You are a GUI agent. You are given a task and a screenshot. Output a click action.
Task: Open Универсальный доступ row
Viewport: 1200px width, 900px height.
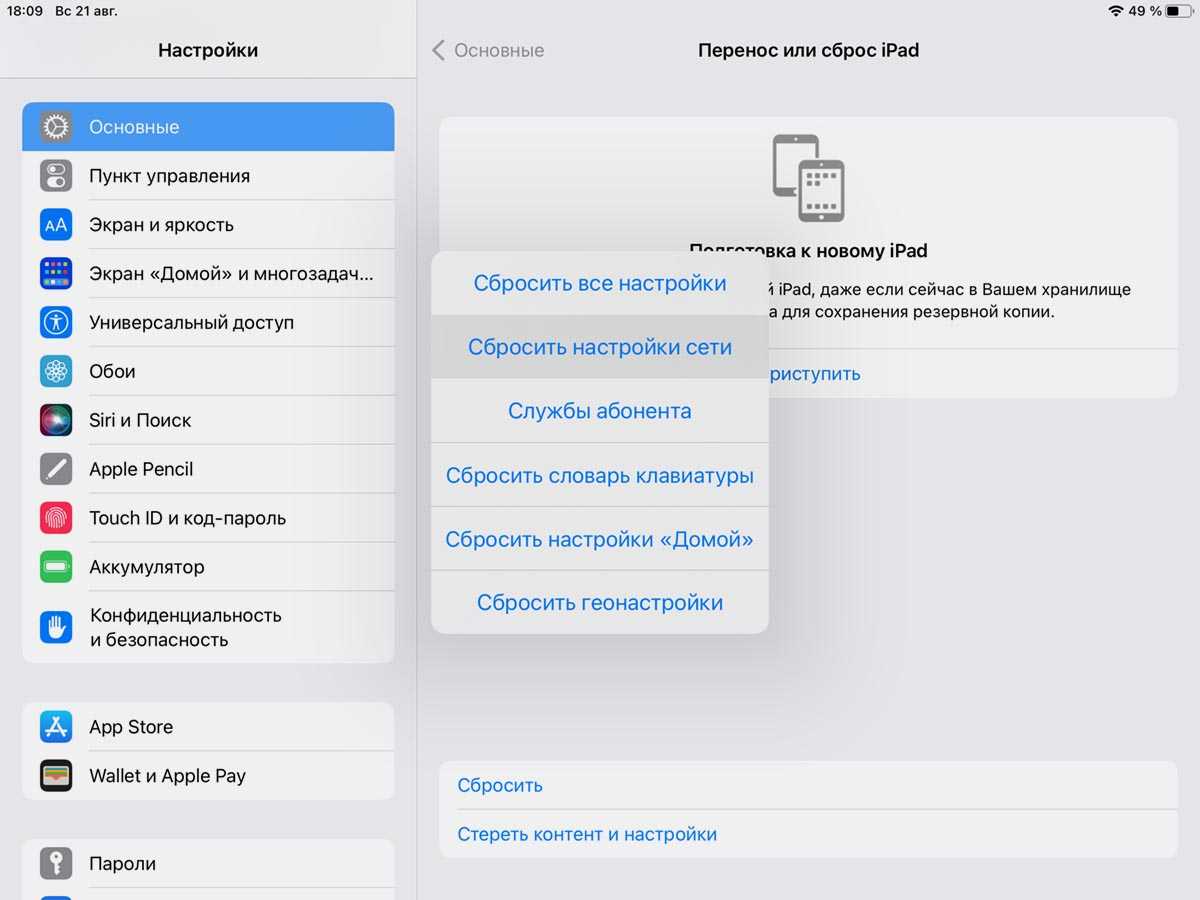point(208,322)
